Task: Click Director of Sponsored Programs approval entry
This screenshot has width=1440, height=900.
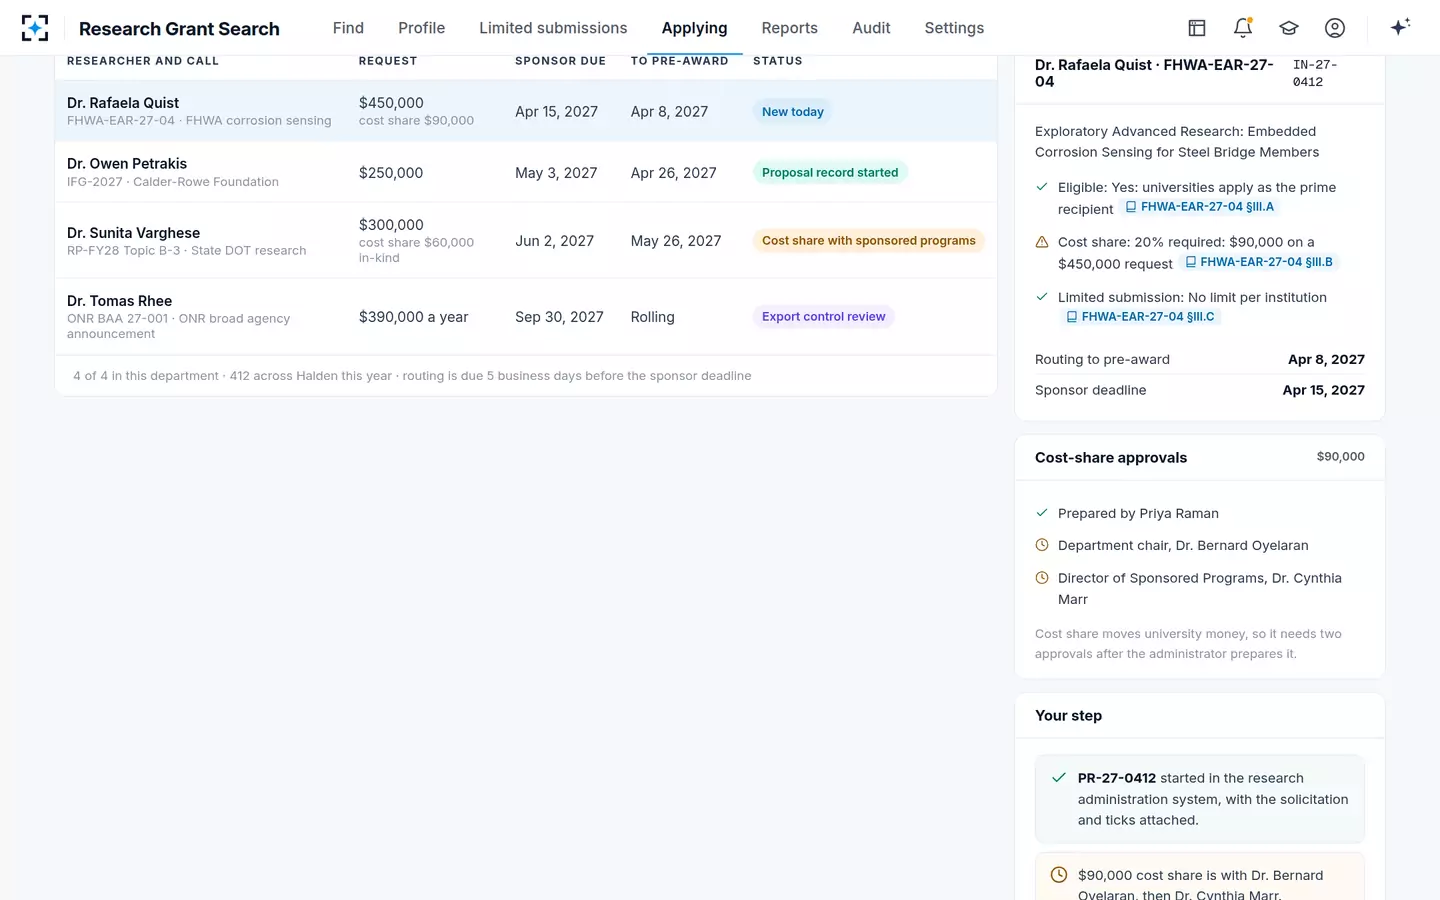Action: pyautogui.click(x=1200, y=589)
